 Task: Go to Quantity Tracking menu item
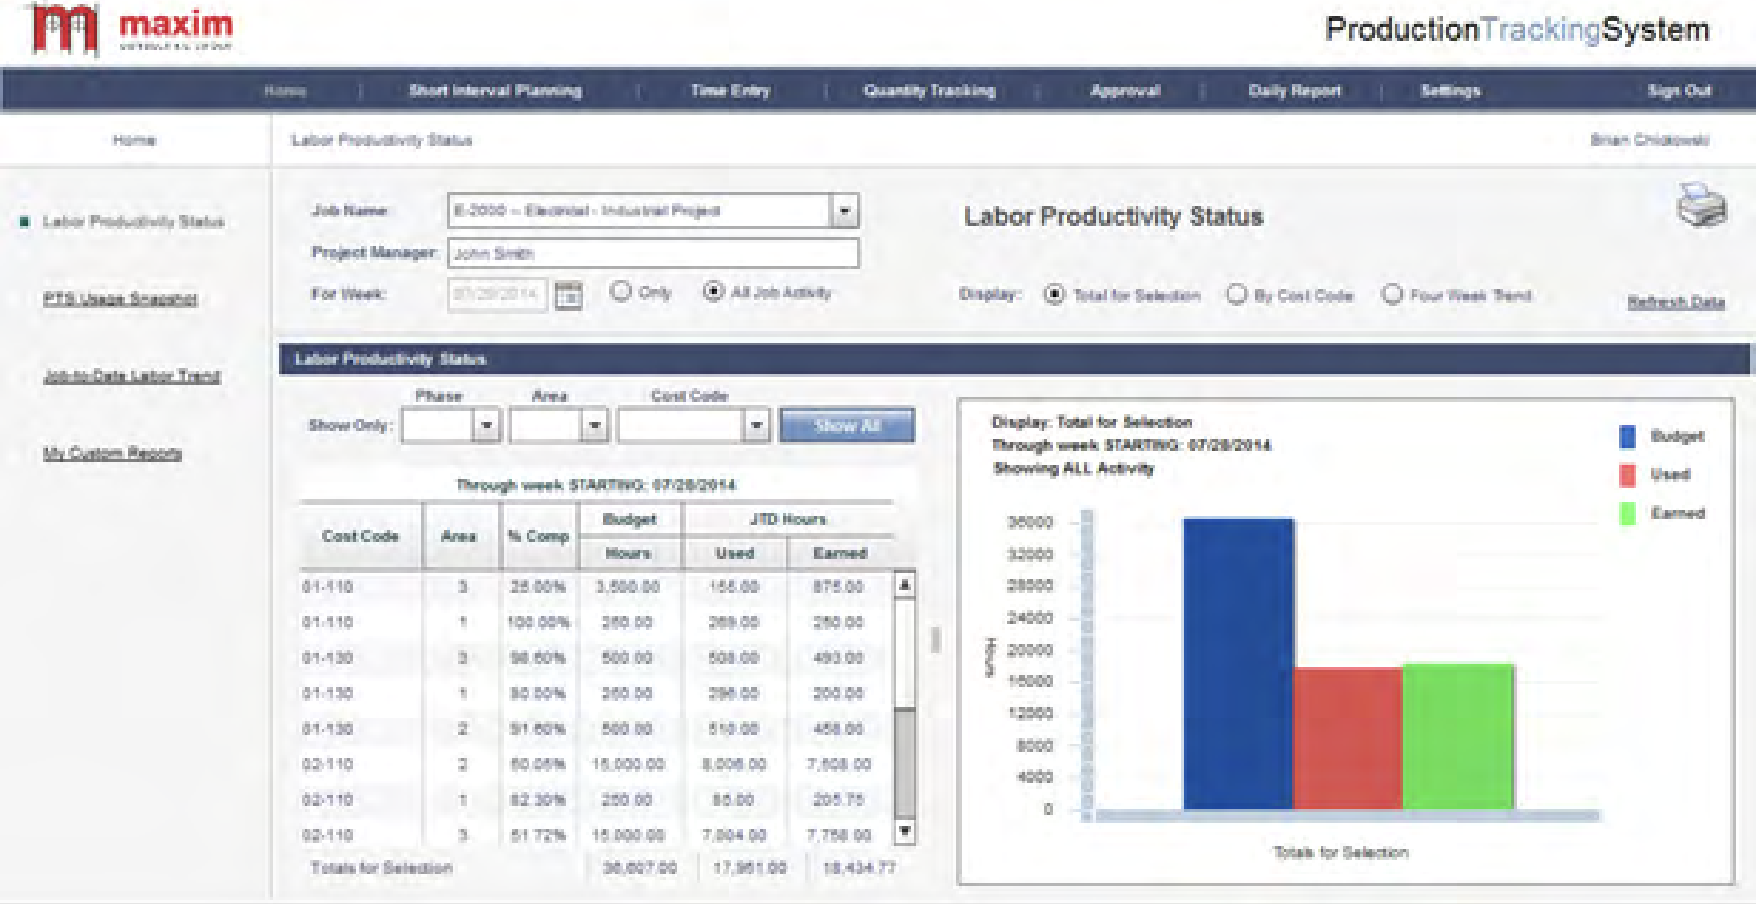930,91
